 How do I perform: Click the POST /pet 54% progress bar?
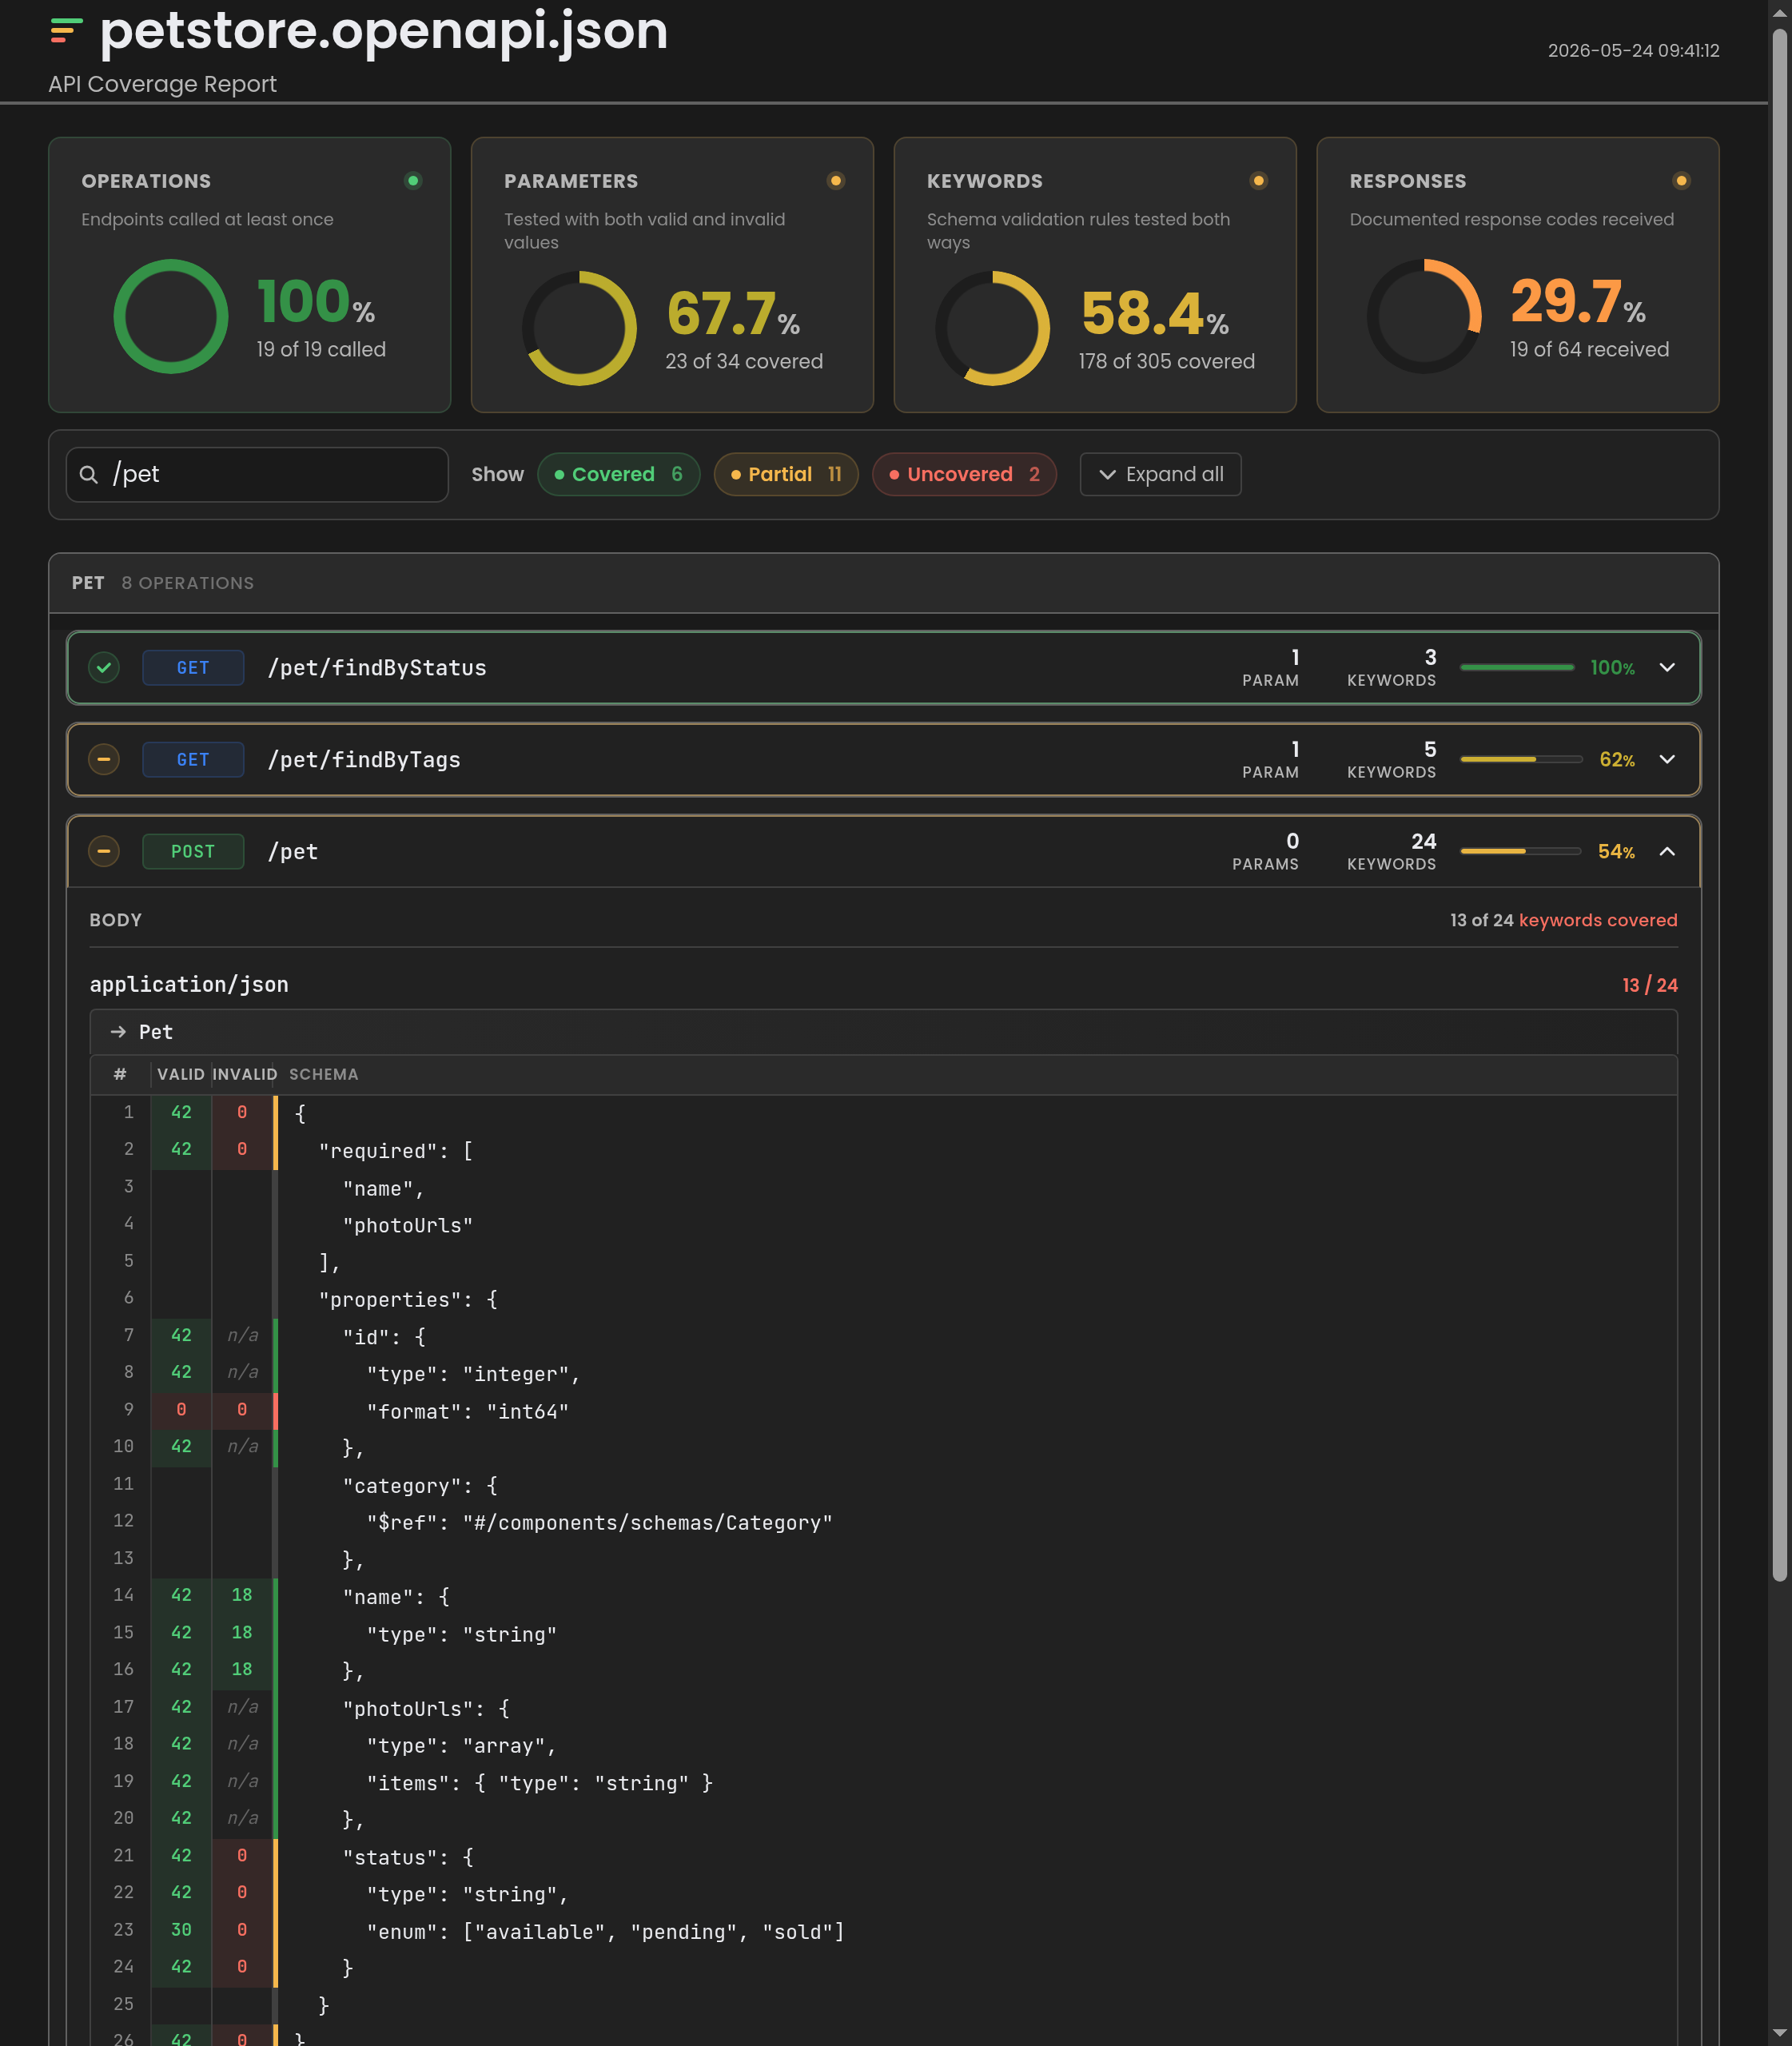tap(1521, 851)
